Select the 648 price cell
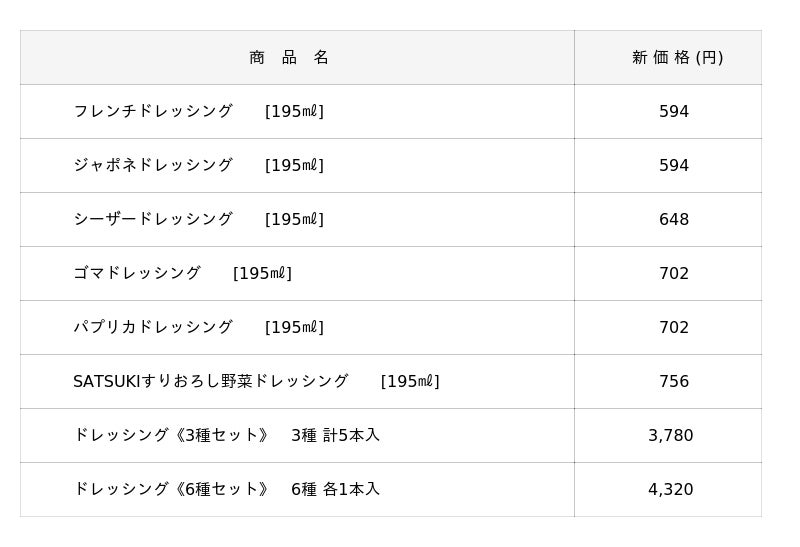 pos(673,220)
